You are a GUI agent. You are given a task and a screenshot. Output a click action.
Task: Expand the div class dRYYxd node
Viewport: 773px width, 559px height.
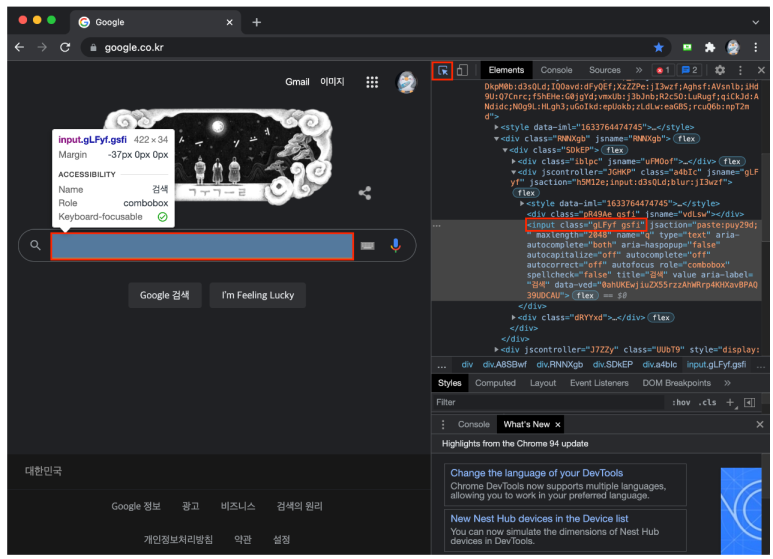513,317
